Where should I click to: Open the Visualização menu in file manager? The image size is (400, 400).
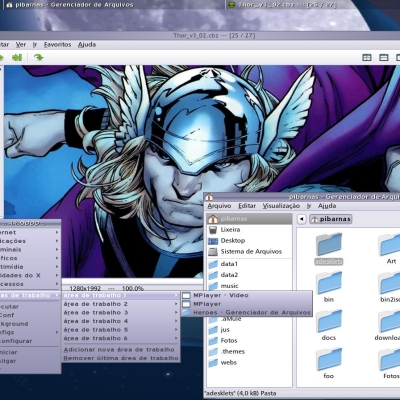[281, 206]
